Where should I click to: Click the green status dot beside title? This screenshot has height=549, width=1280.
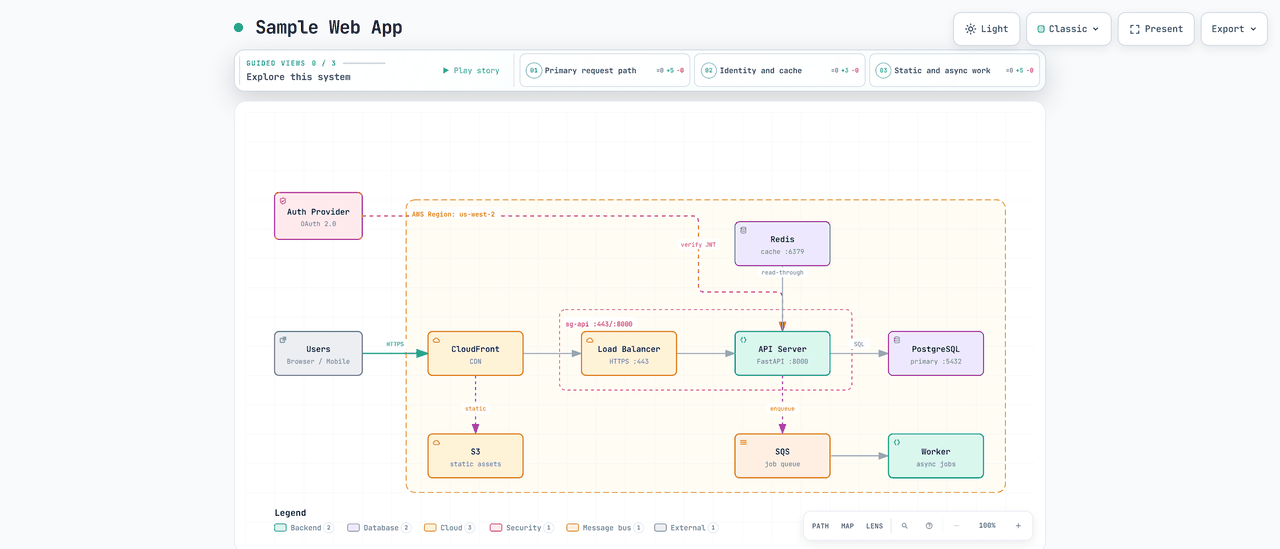238,28
